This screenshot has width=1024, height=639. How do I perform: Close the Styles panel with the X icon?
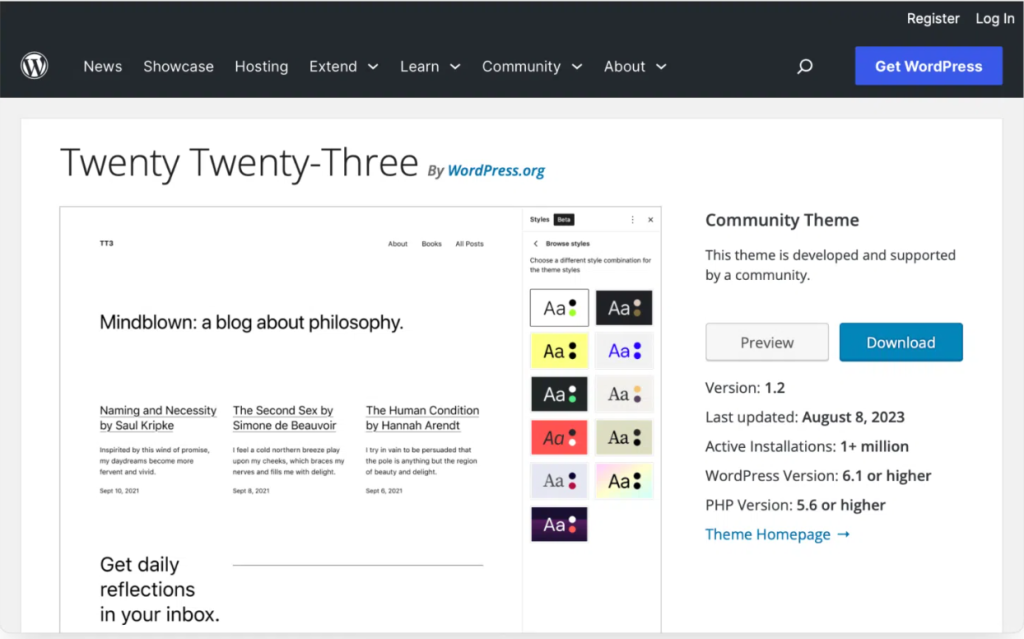coord(650,220)
